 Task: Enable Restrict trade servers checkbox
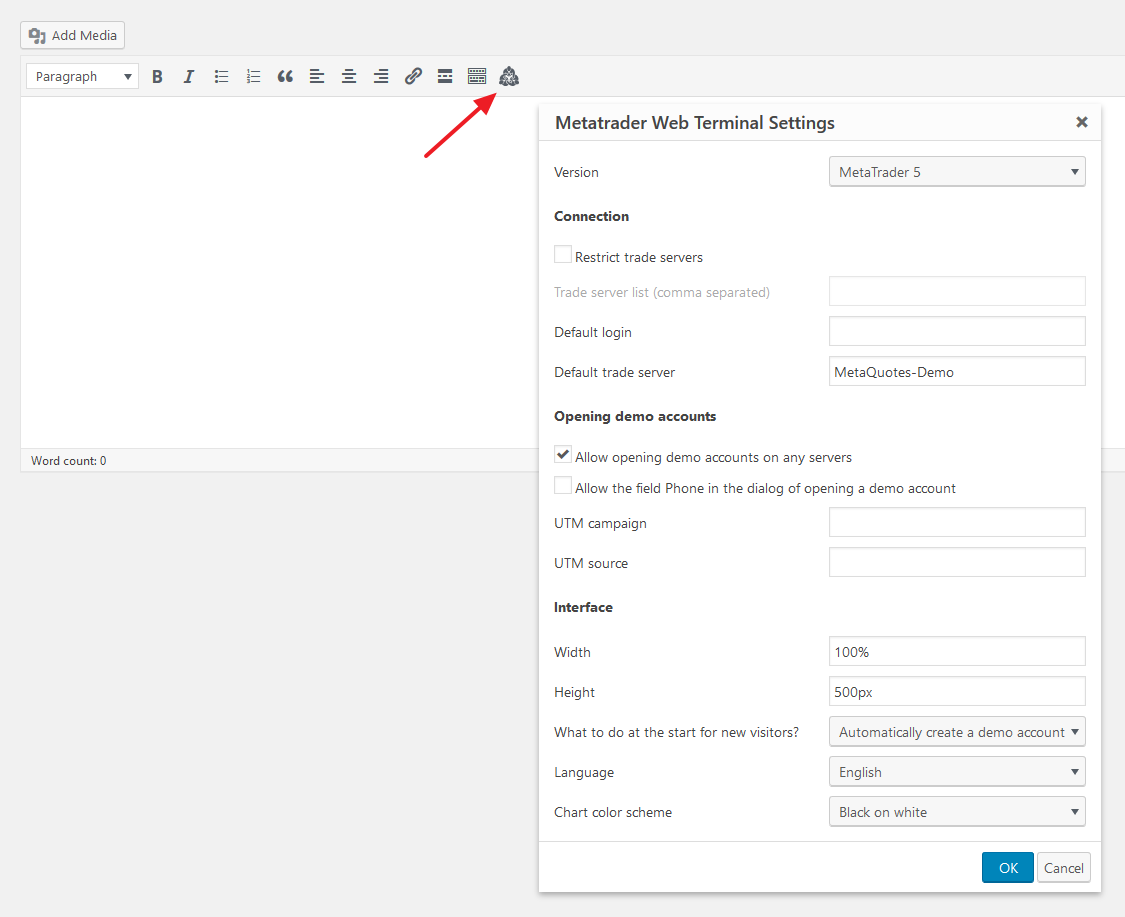[563, 255]
